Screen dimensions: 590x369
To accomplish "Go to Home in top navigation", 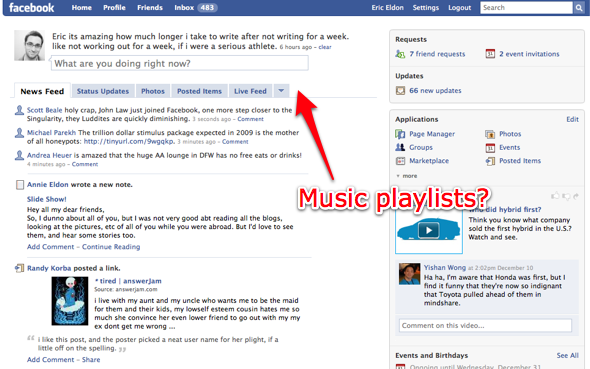I will [82, 8].
